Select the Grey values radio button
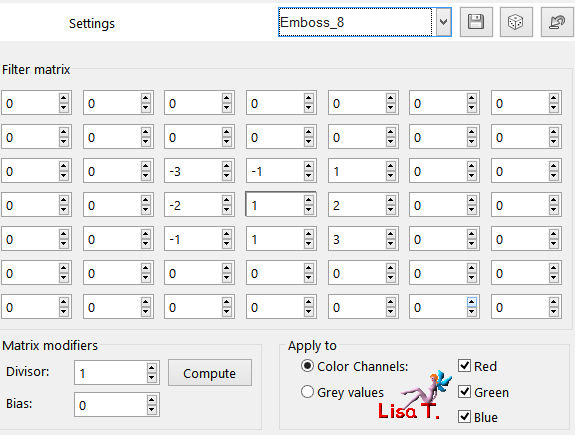Viewport: 575px width, 435px height. [x=307, y=392]
